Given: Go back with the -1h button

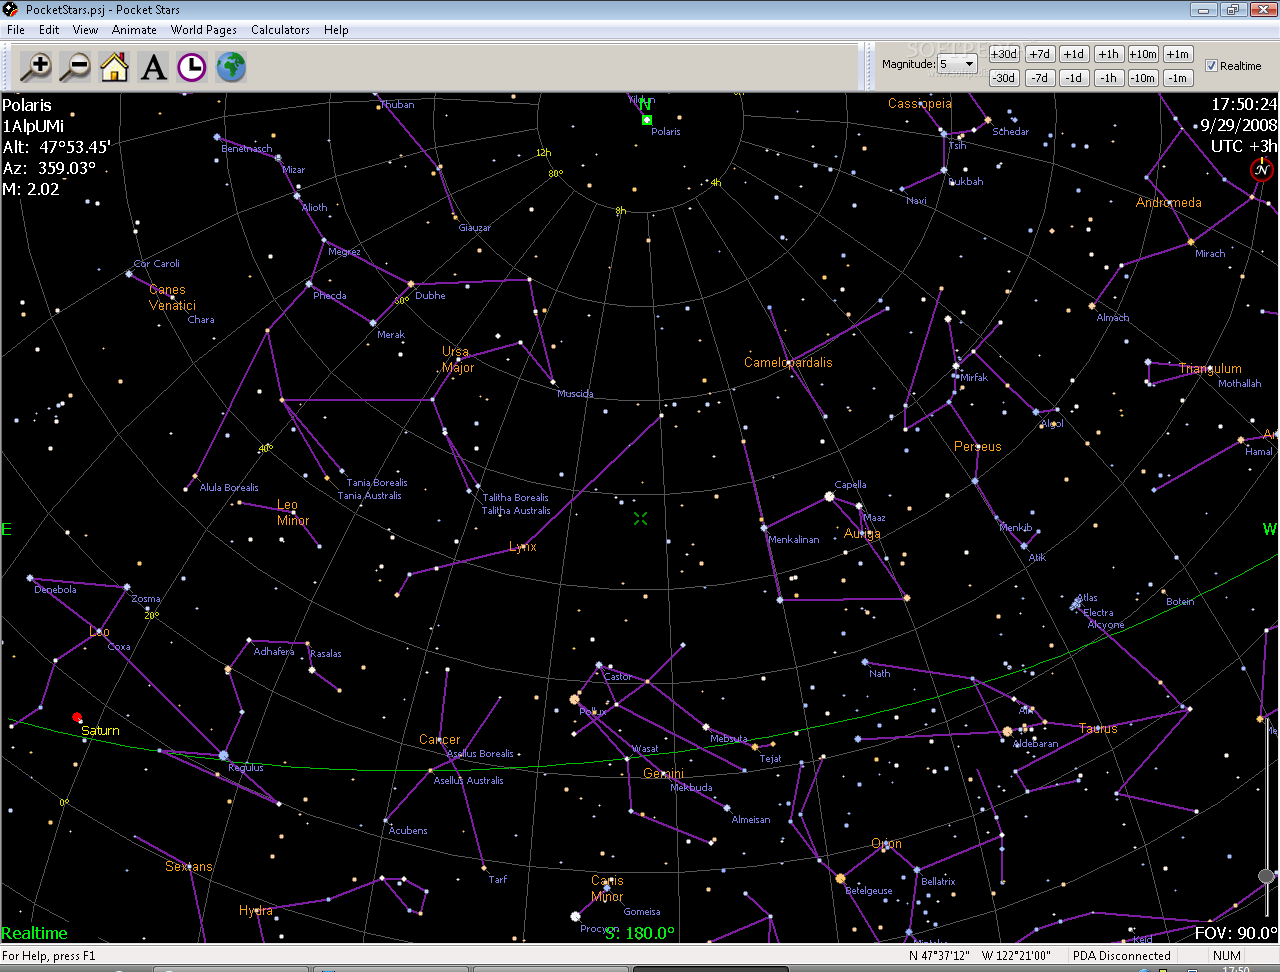Looking at the screenshot, I should click(x=1108, y=78).
